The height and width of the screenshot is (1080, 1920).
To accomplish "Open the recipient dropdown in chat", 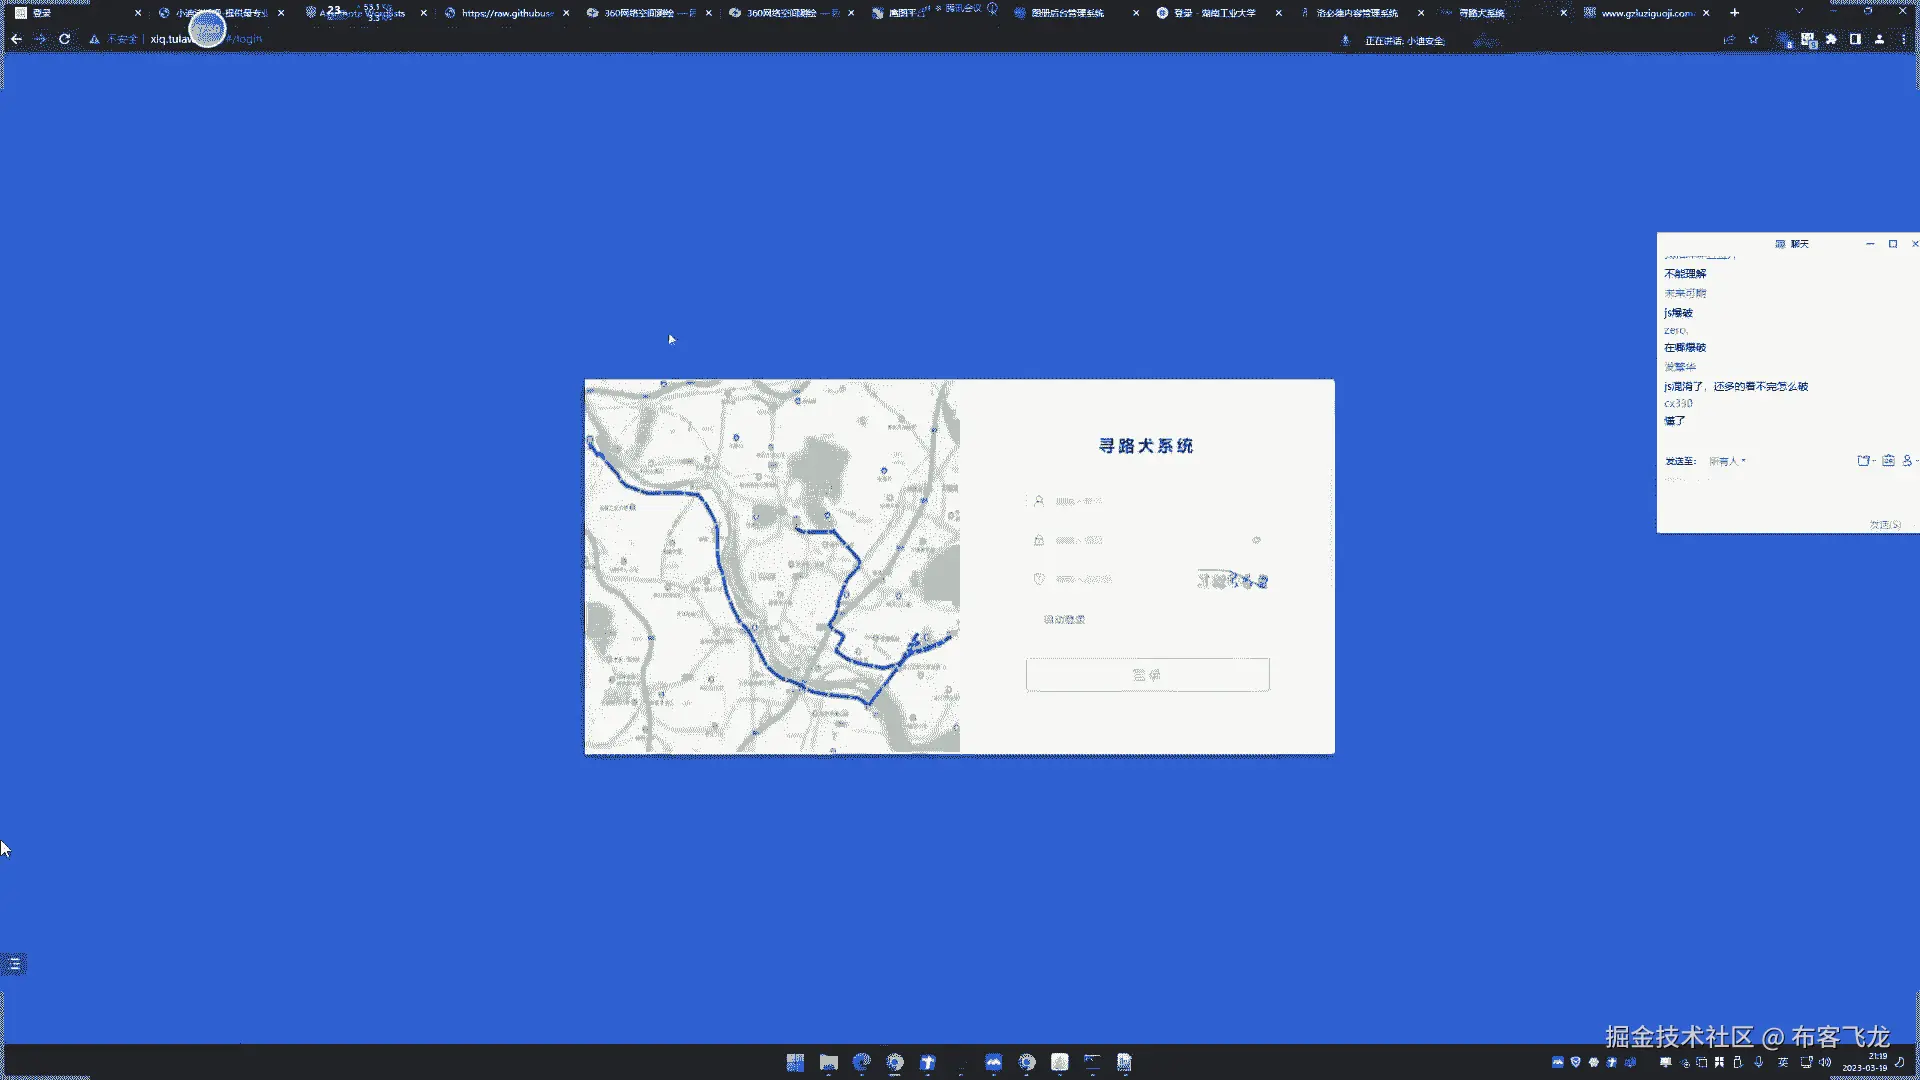I will (1727, 461).
